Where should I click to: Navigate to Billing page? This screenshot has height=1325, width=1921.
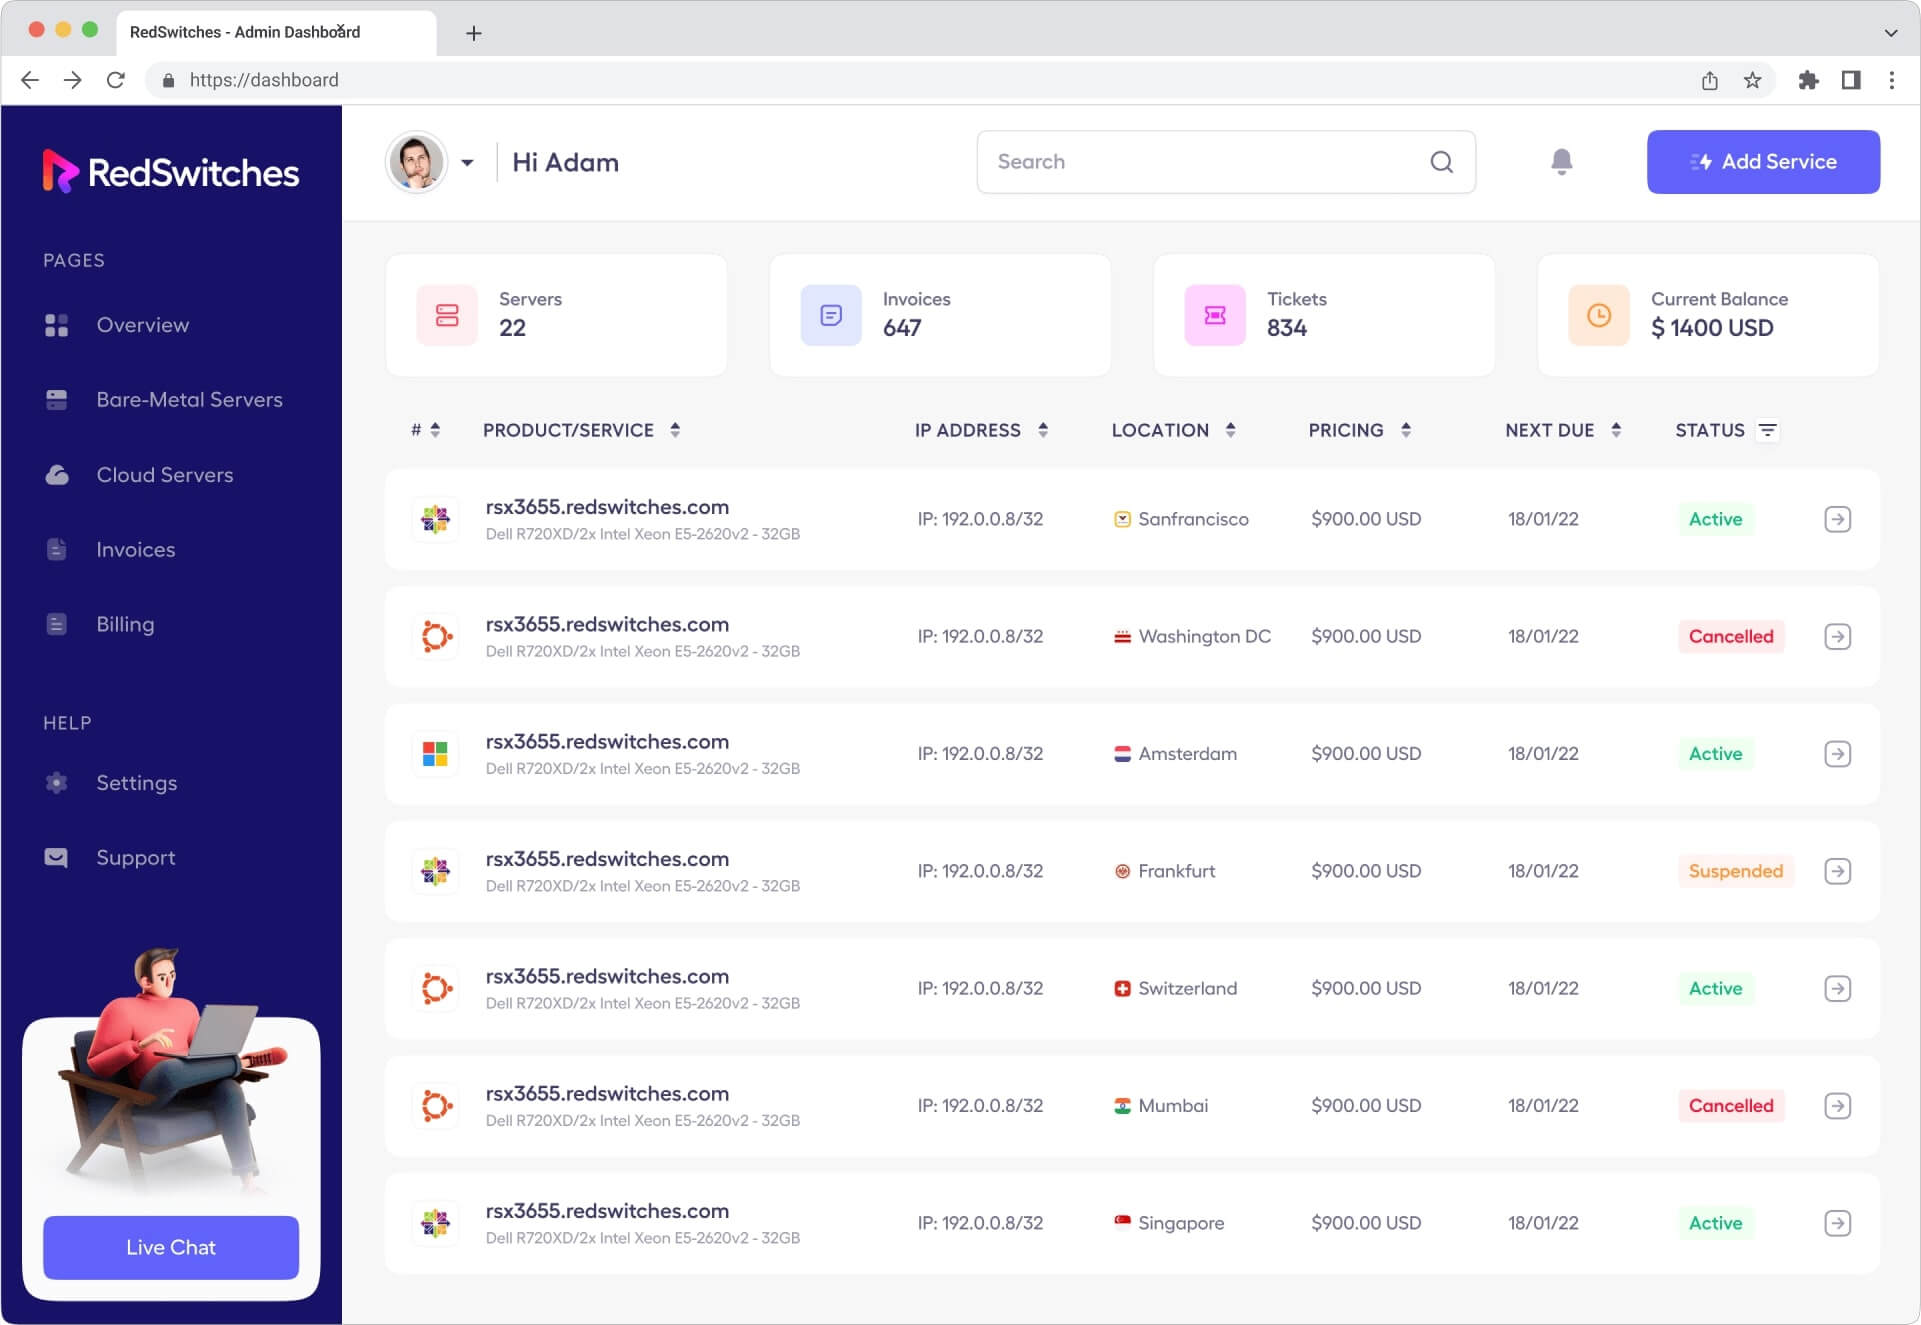[x=99, y=624]
